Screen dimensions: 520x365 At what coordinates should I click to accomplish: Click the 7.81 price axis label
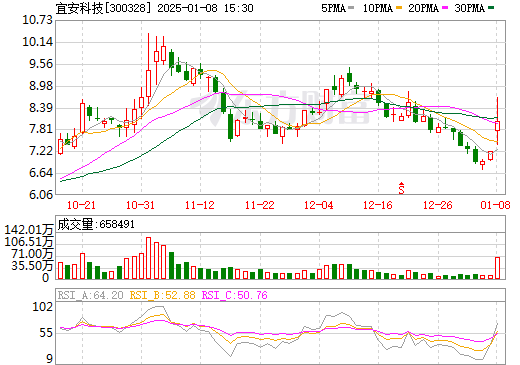point(41,129)
